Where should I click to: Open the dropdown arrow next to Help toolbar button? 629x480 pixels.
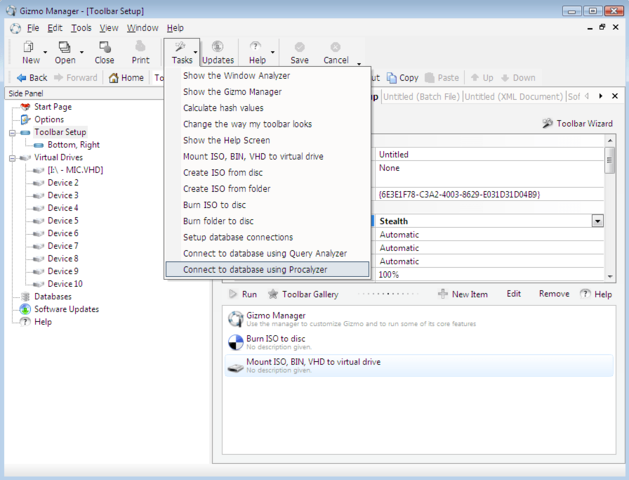coord(273,52)
